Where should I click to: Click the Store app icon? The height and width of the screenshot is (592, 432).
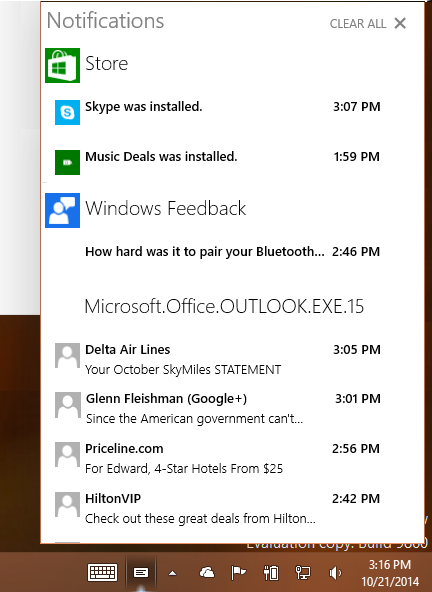pyautogui.click(x=62, y=65)
